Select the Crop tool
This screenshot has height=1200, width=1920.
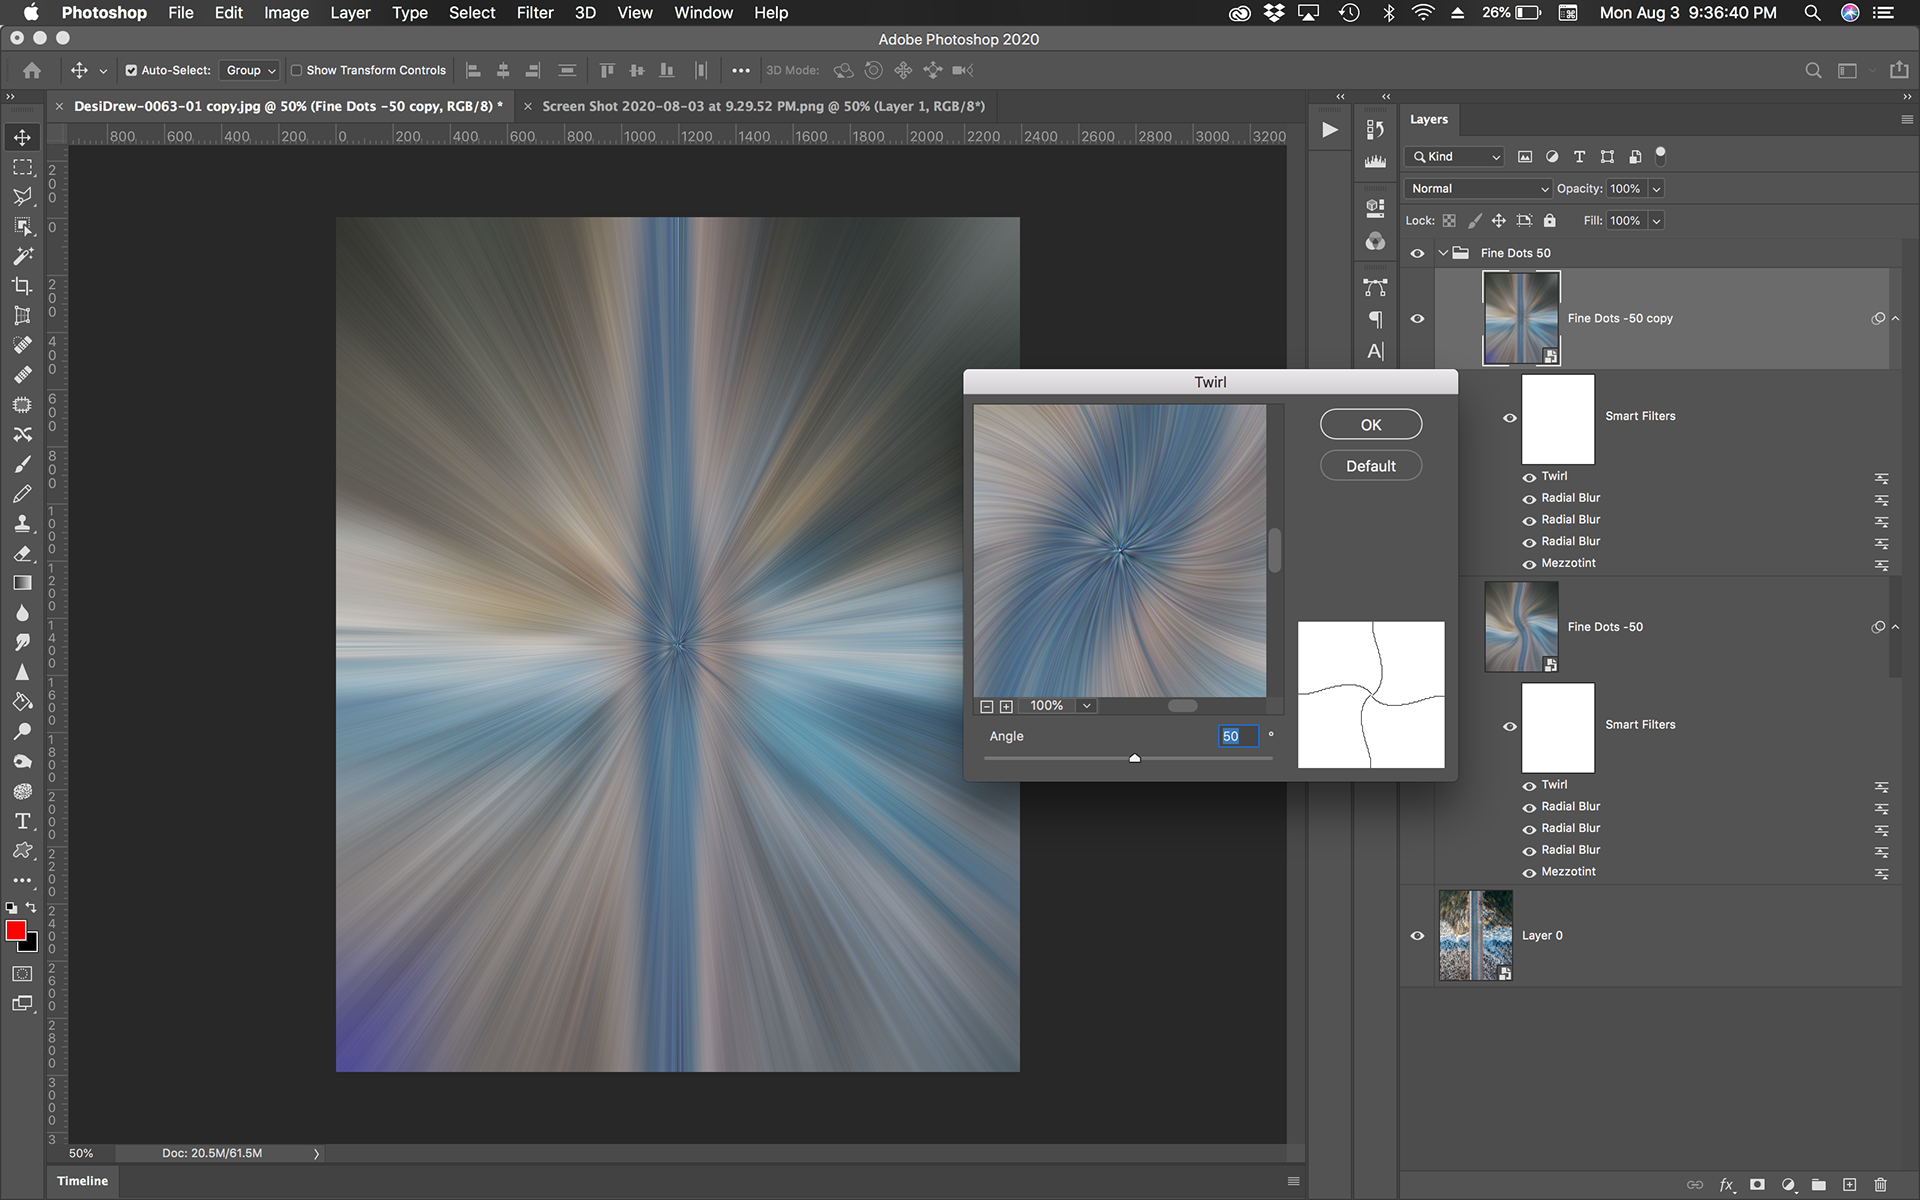(x=22, y=286)
